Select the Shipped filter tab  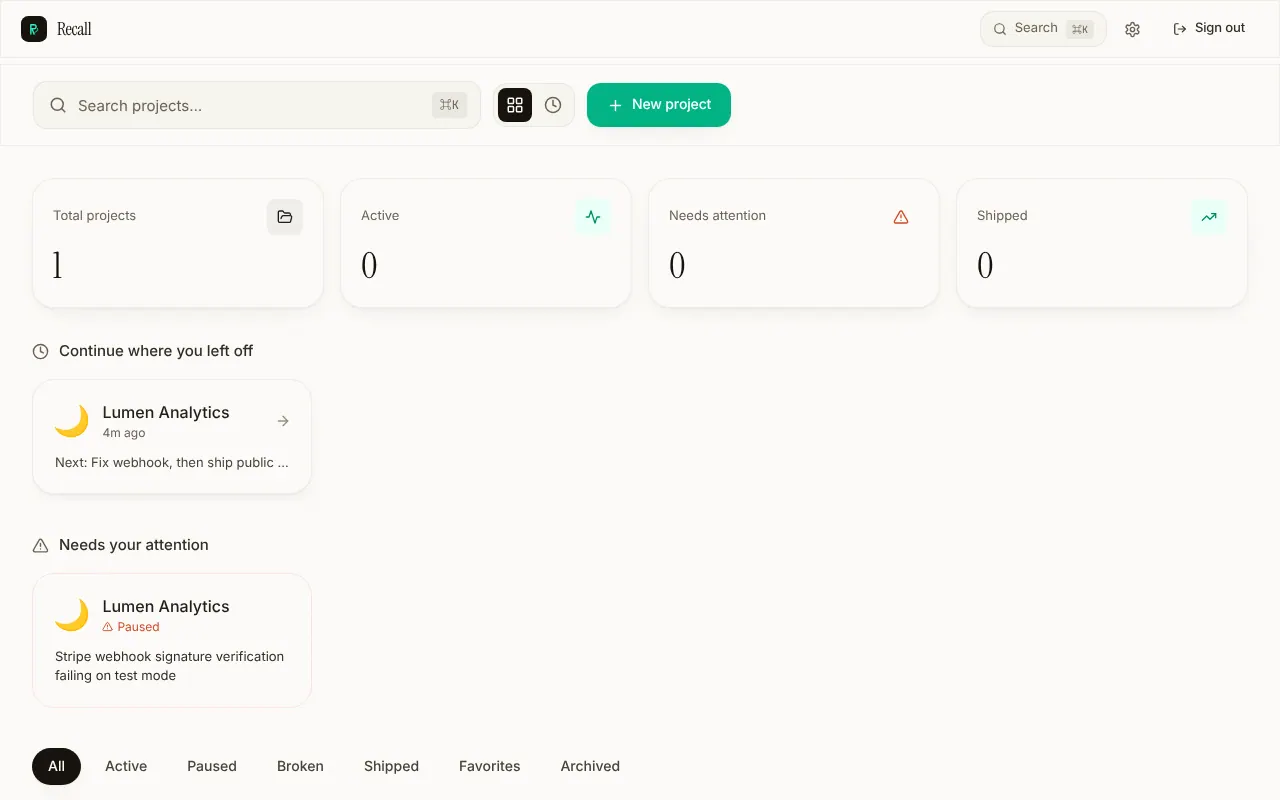pyautogui.click(x=391, y=766)
